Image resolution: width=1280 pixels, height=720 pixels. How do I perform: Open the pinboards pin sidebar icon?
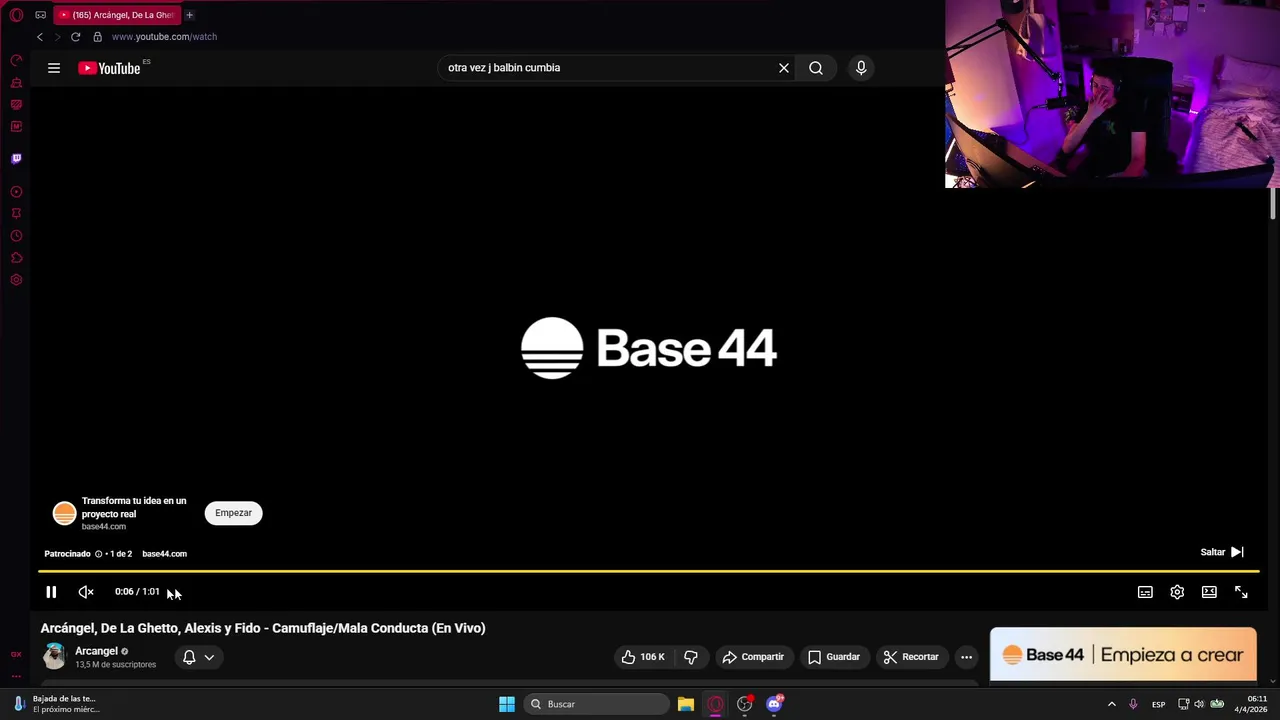(16, 214)
